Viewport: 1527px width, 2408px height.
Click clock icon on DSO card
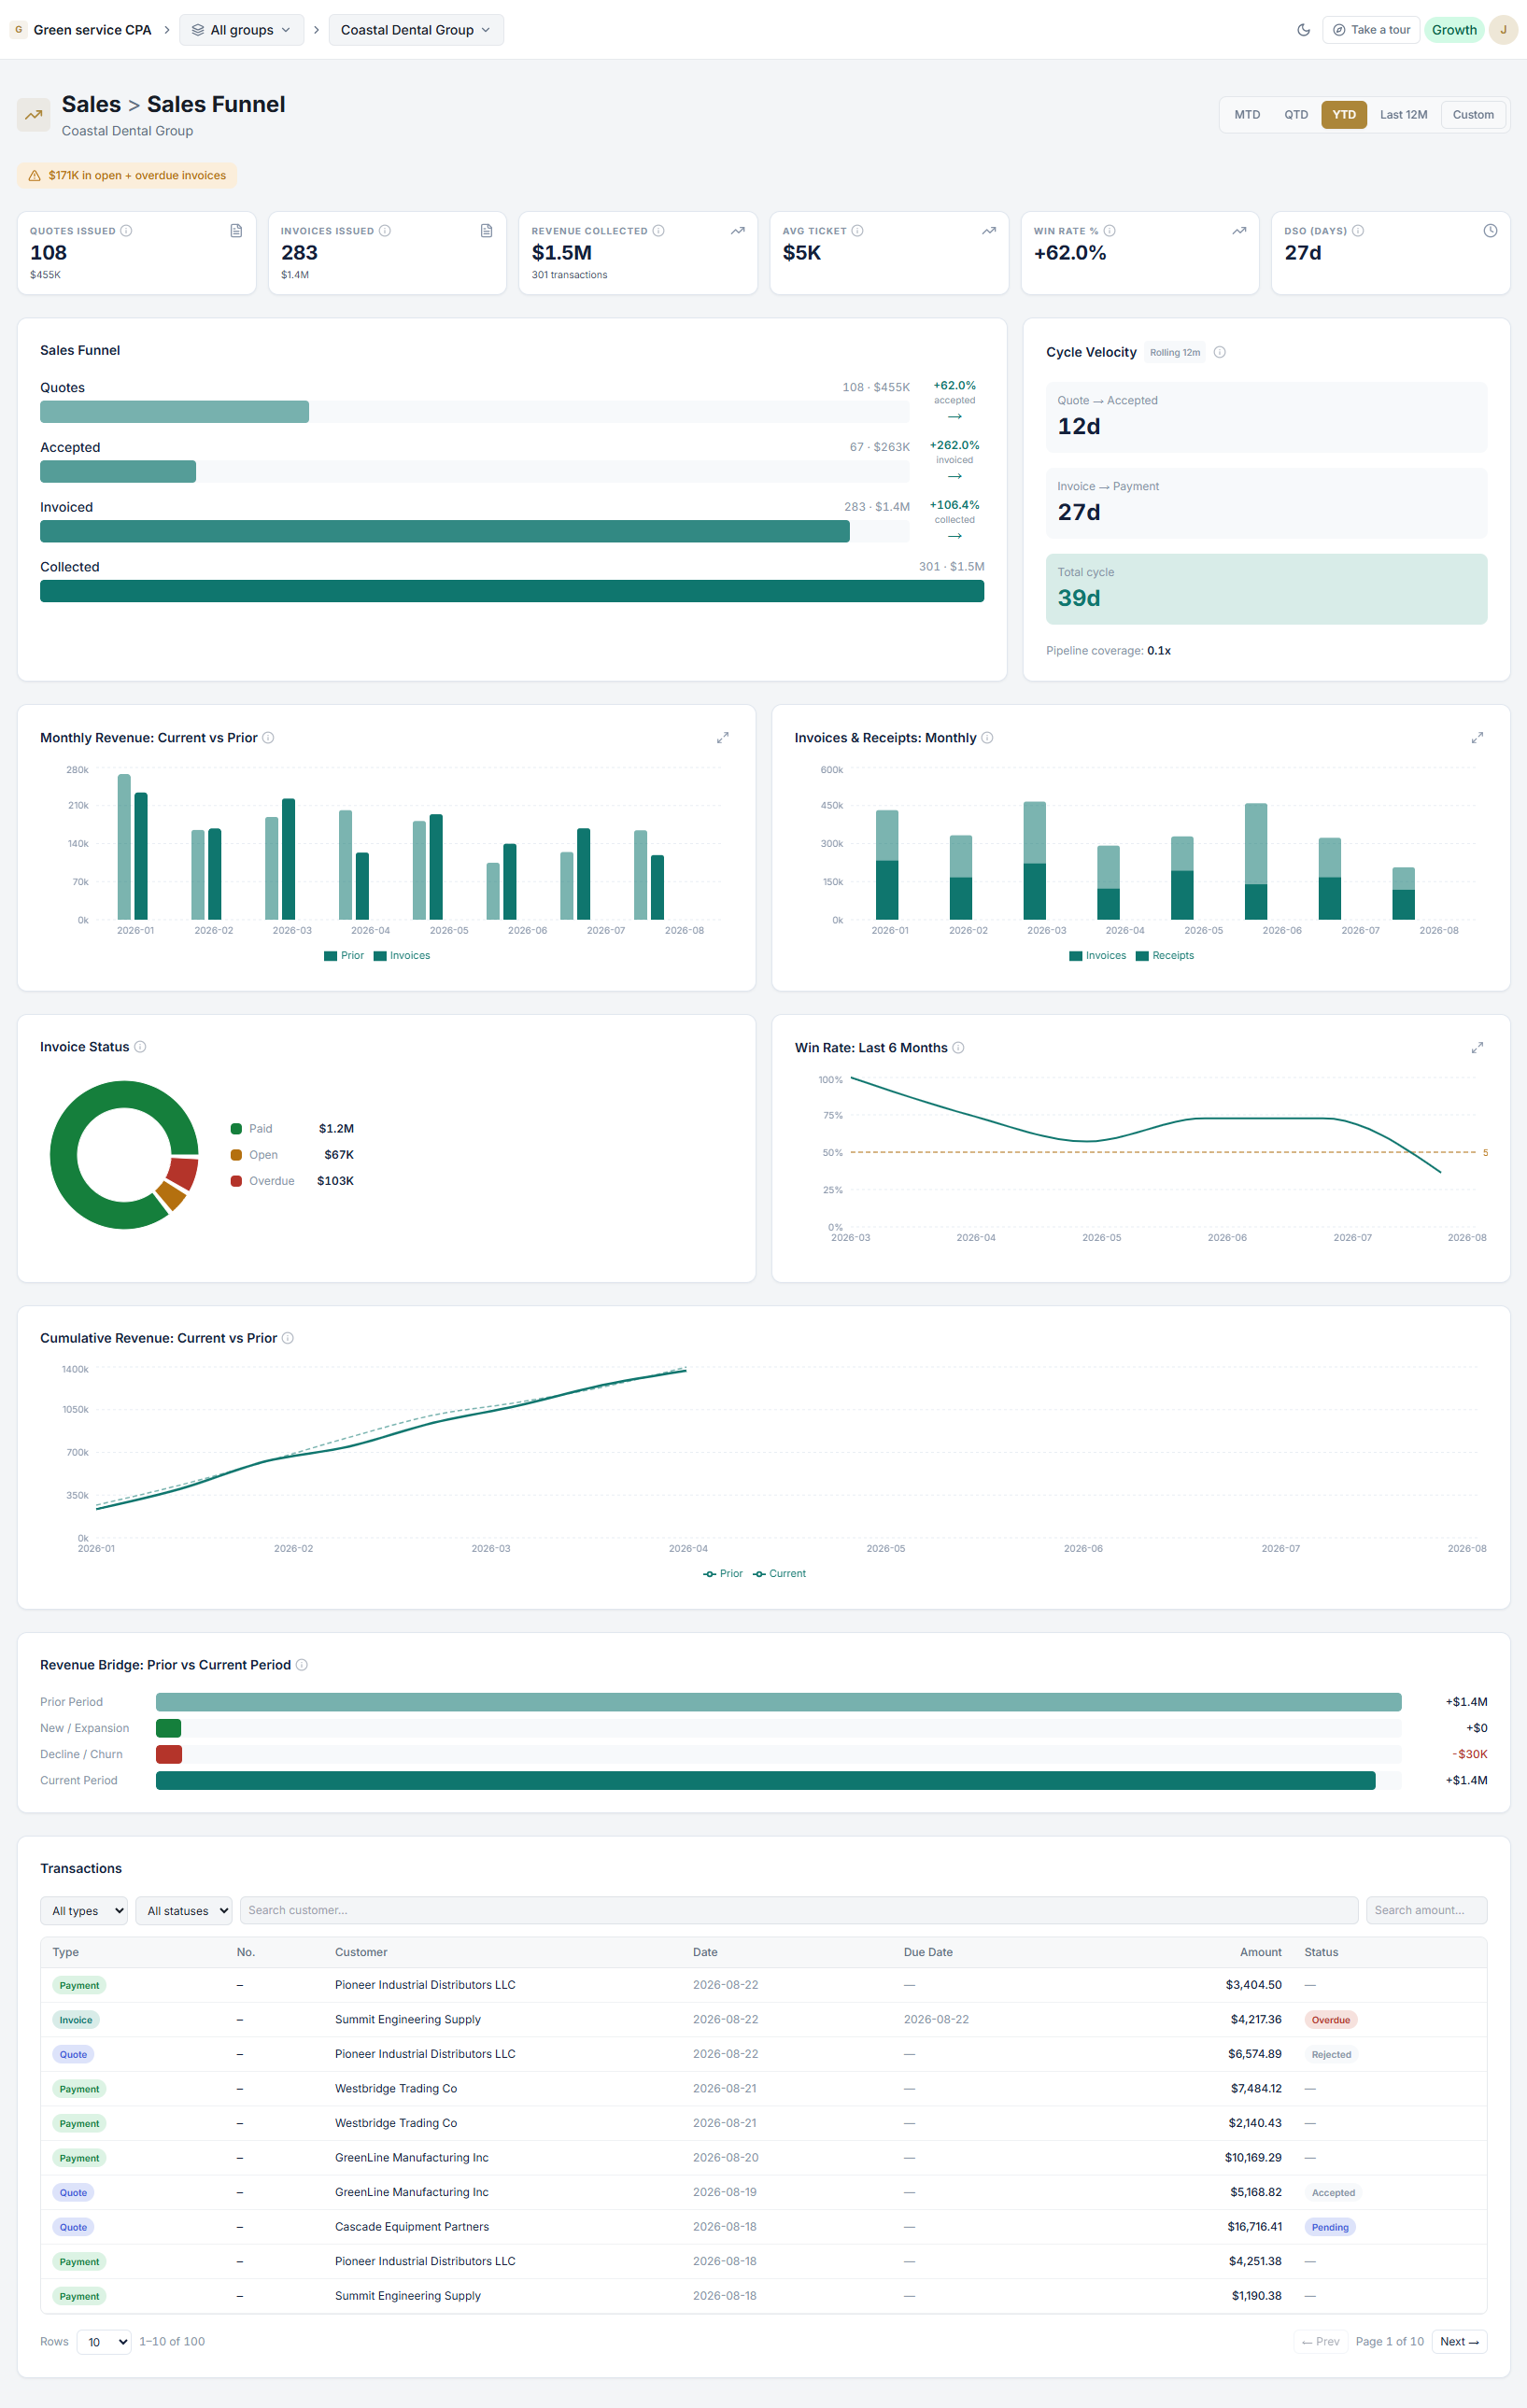pyautogui.click(x=1490, y=231)
